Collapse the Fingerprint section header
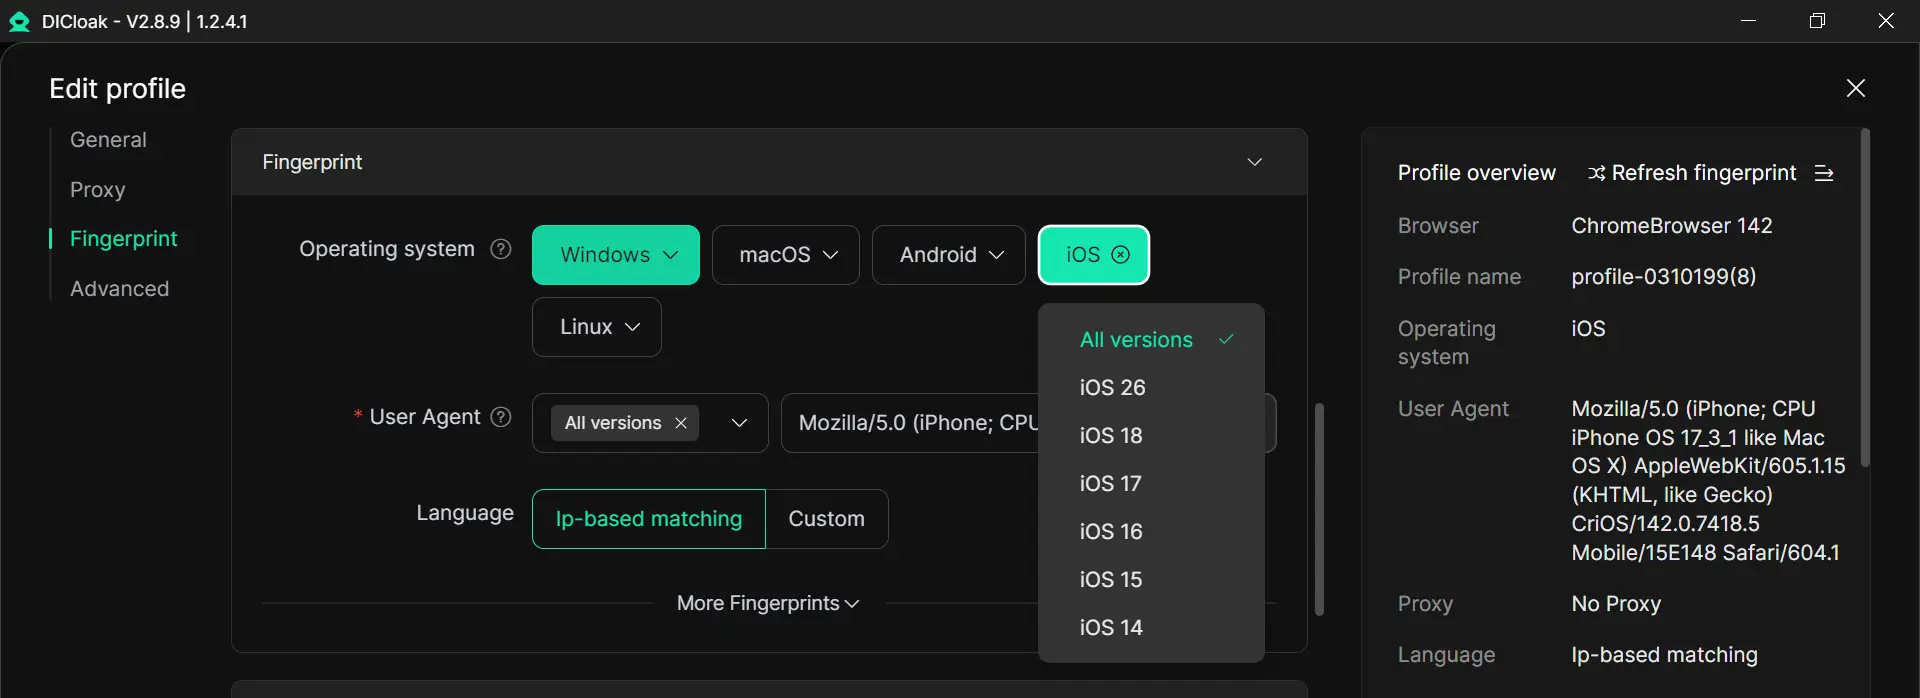 point(1254,162)
